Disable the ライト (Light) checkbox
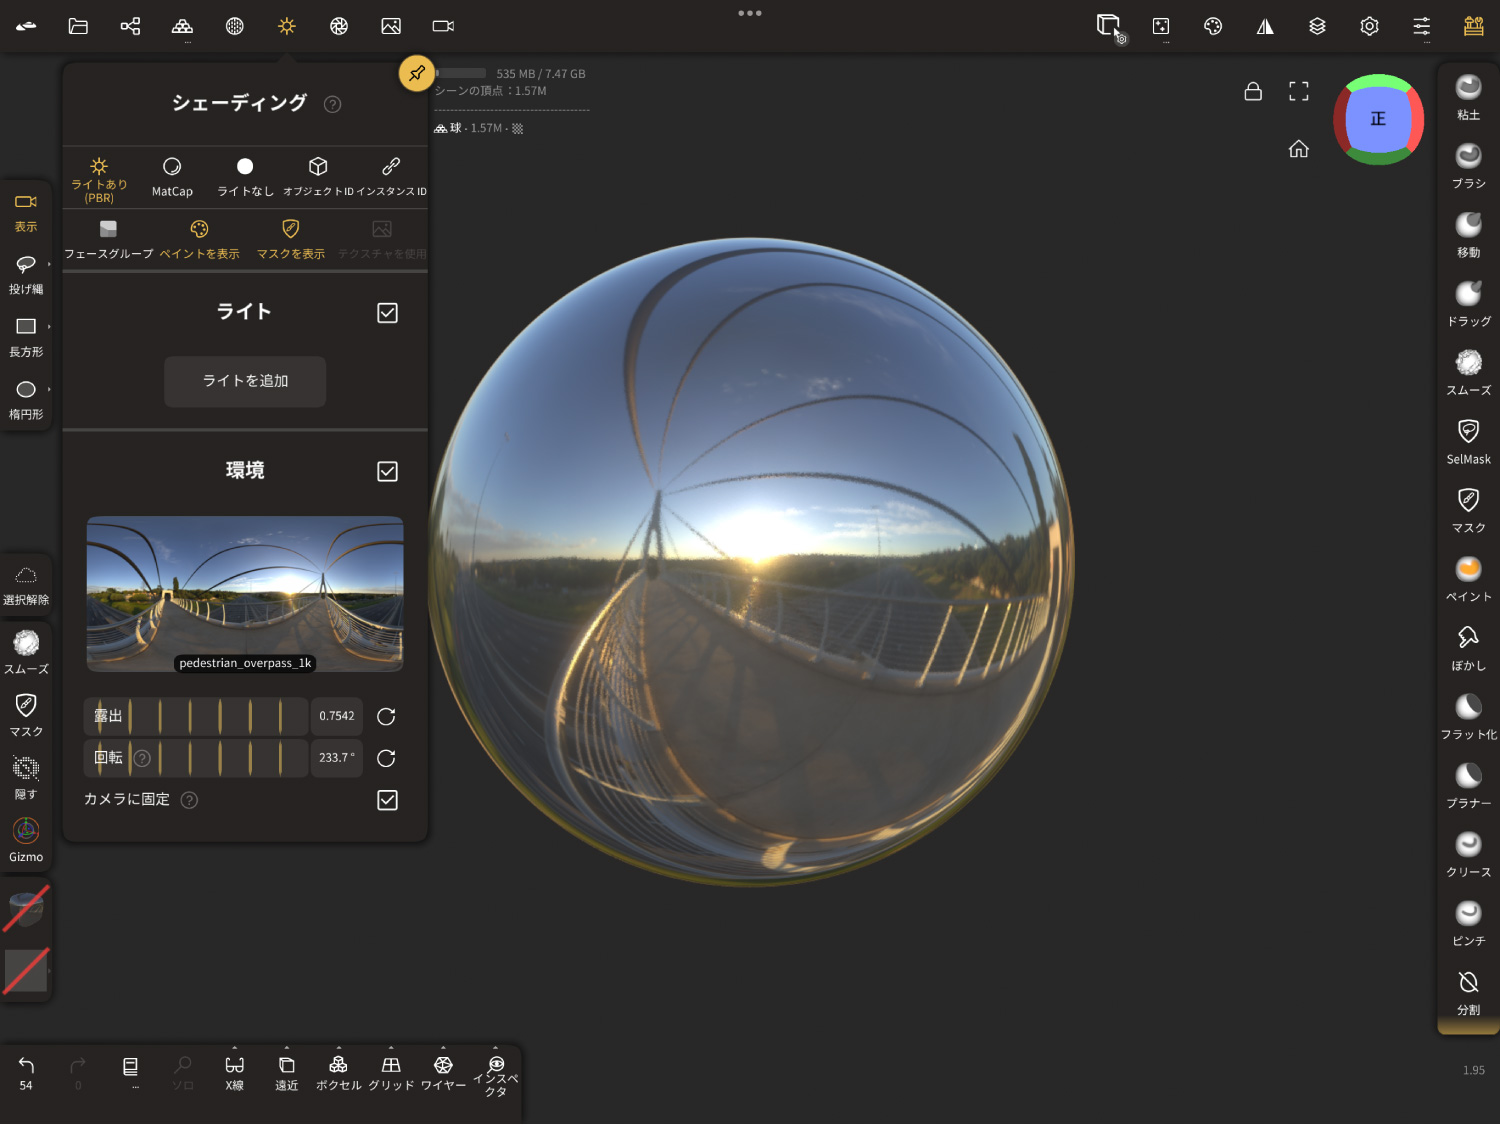The image size is (1500, 1125). (x=387, y=313)
